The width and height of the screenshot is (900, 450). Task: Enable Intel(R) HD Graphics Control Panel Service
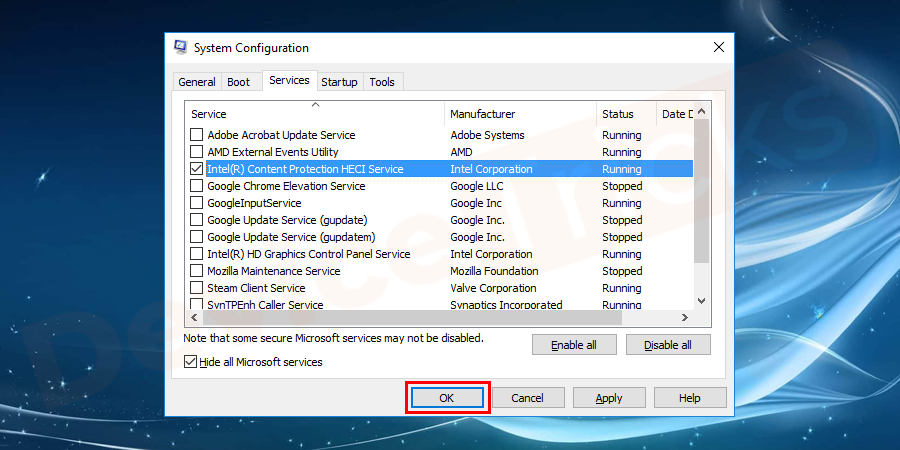click(x=197, y=254)
